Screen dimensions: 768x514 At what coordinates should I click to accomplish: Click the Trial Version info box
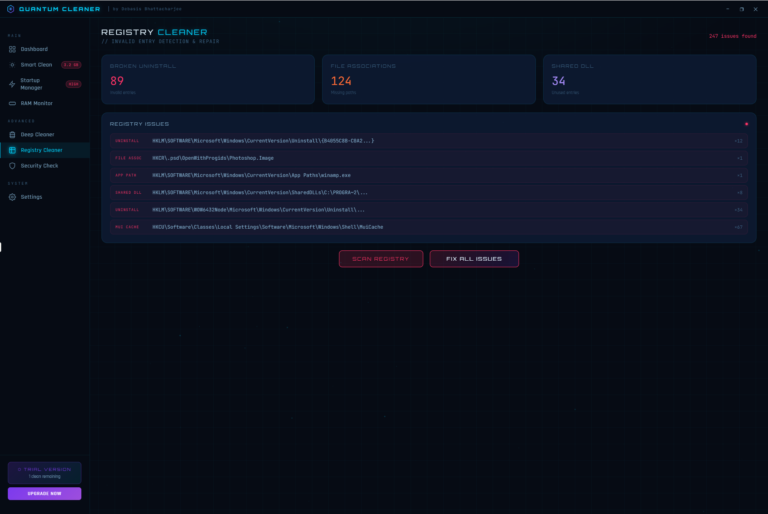(45, 473)
